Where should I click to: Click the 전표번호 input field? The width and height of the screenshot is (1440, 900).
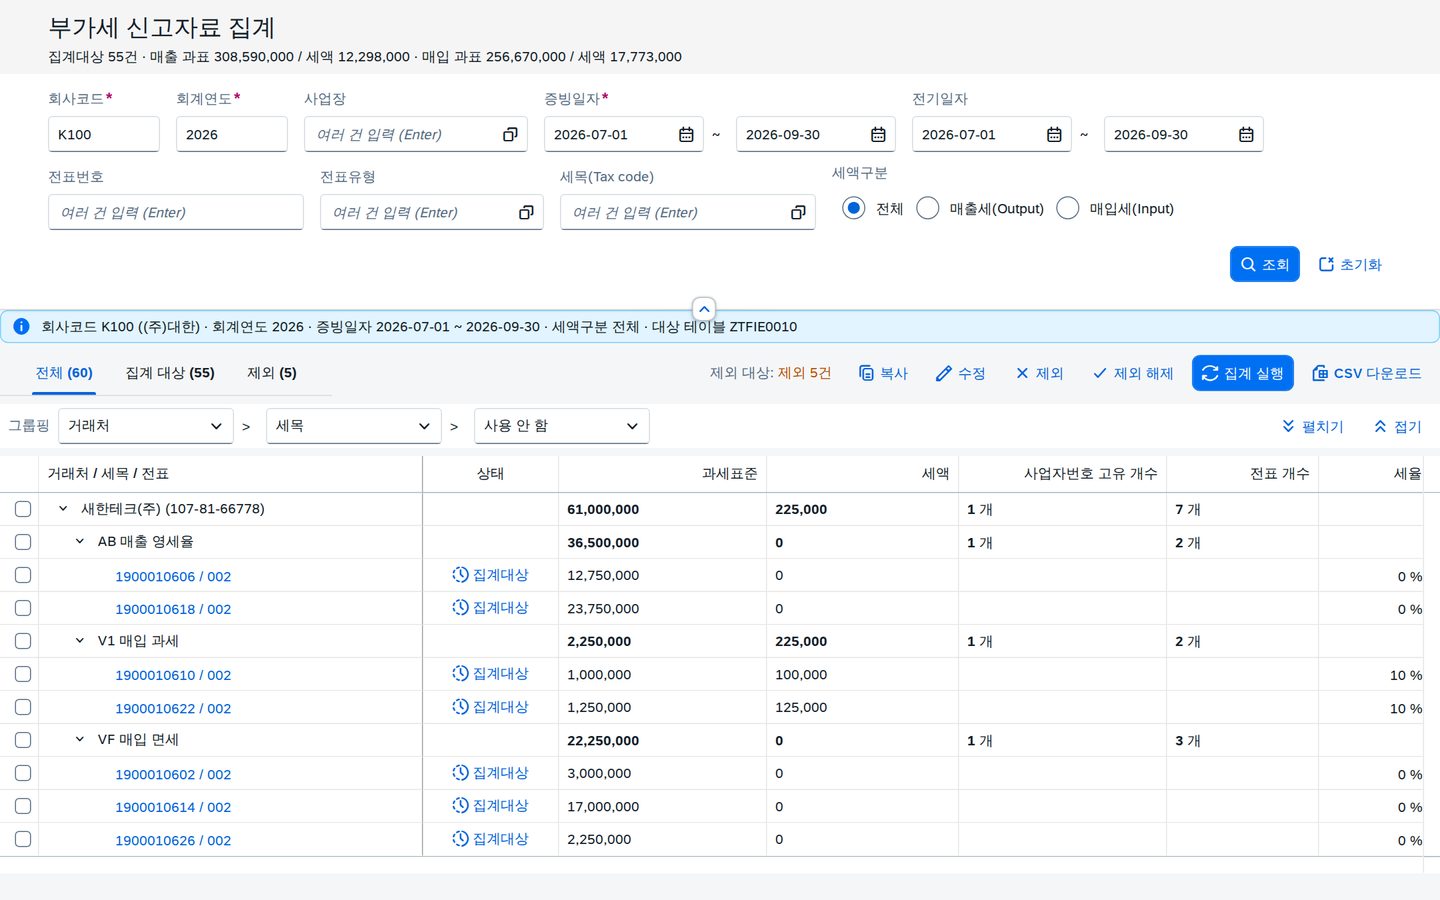point(176,212)
